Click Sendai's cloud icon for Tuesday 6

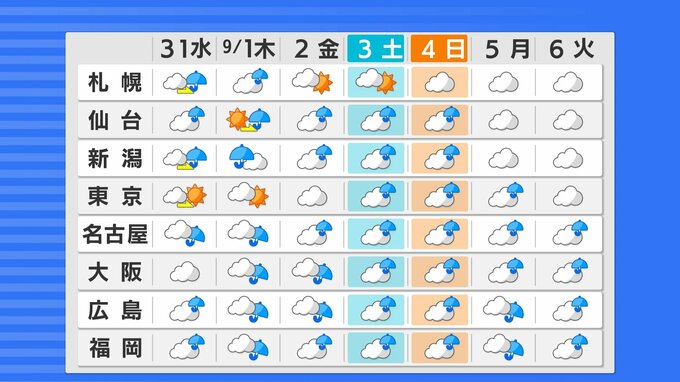pos(568,120)
